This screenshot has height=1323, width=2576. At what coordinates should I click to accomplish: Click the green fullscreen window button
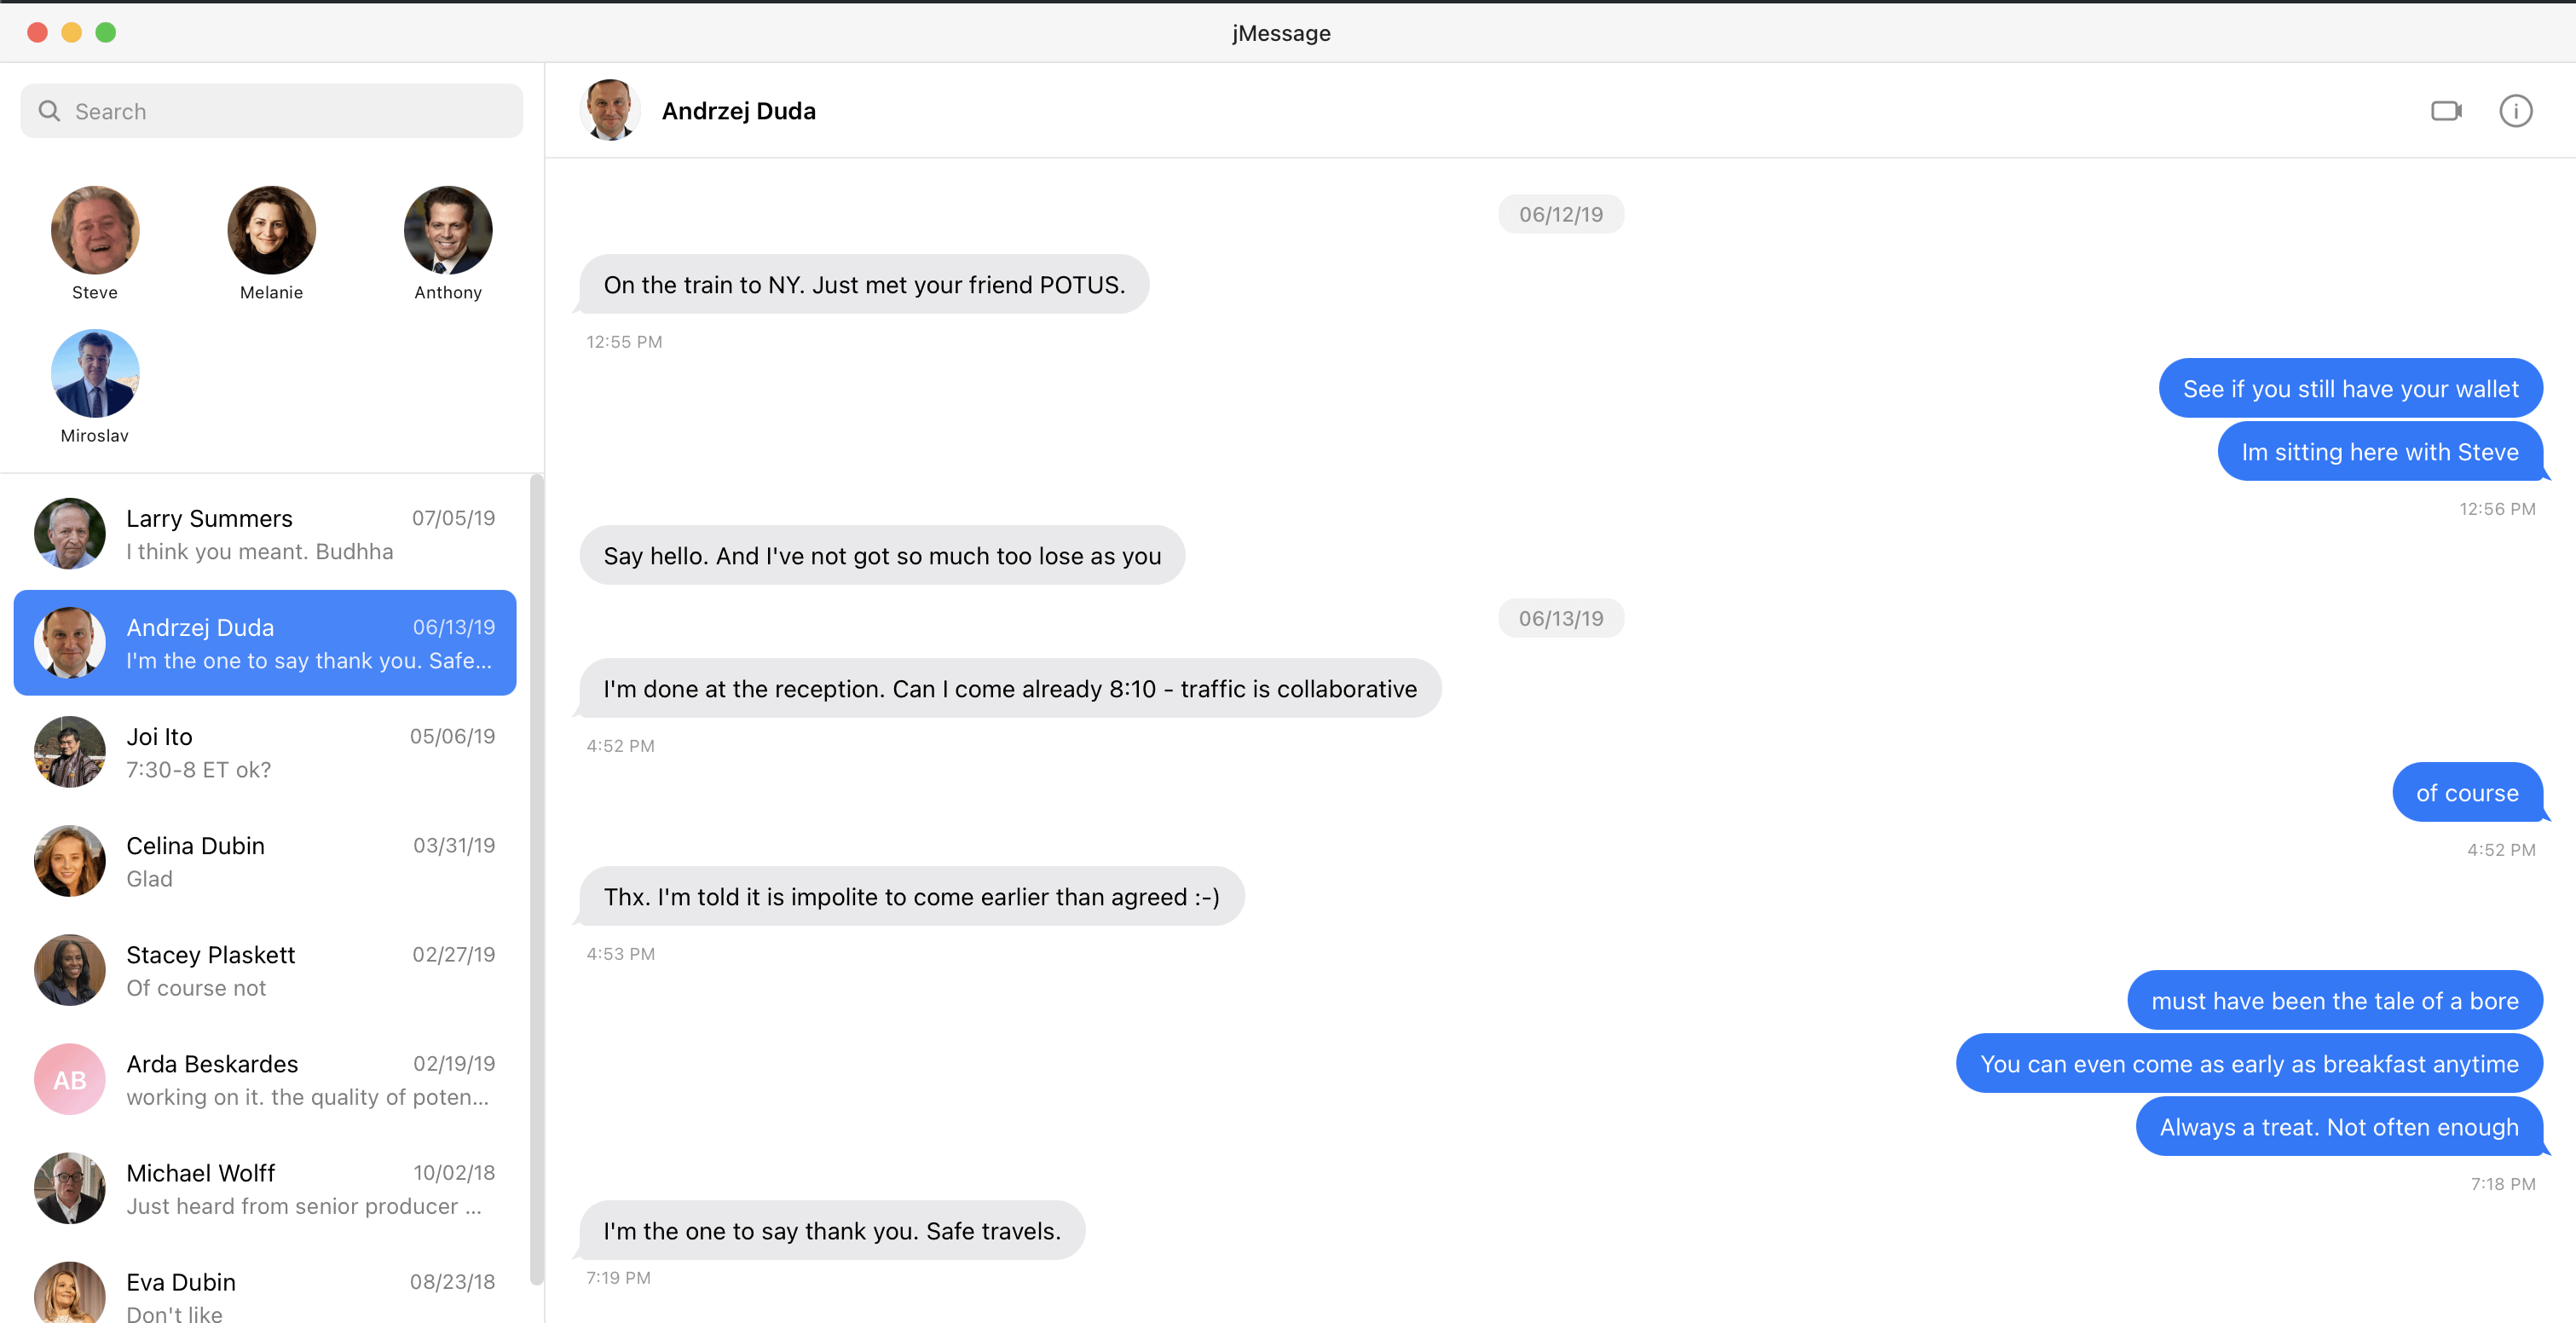pyautogui.click(x=106, y=33)
